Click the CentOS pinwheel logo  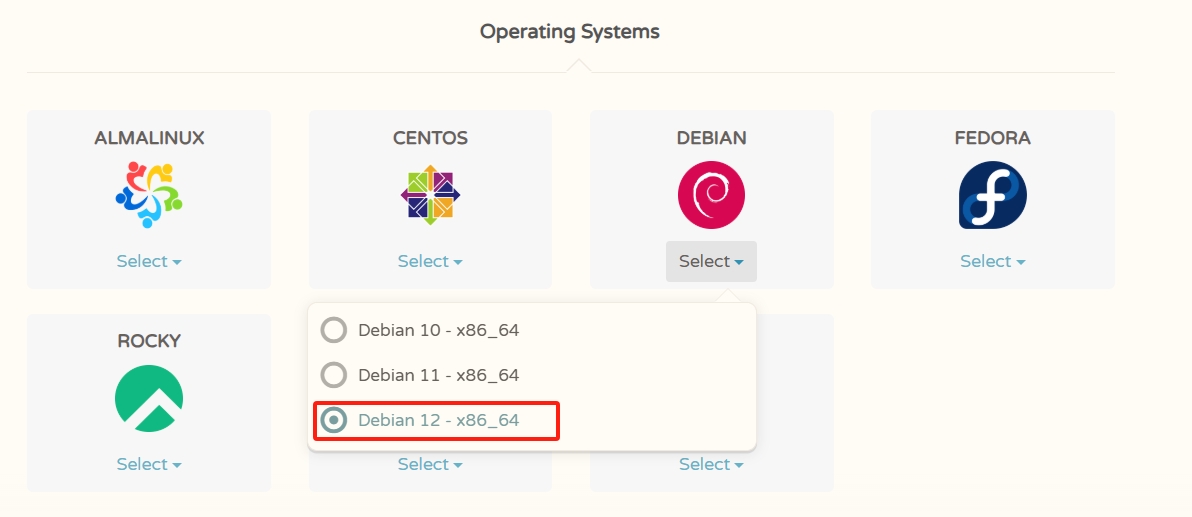click(430, 195)
